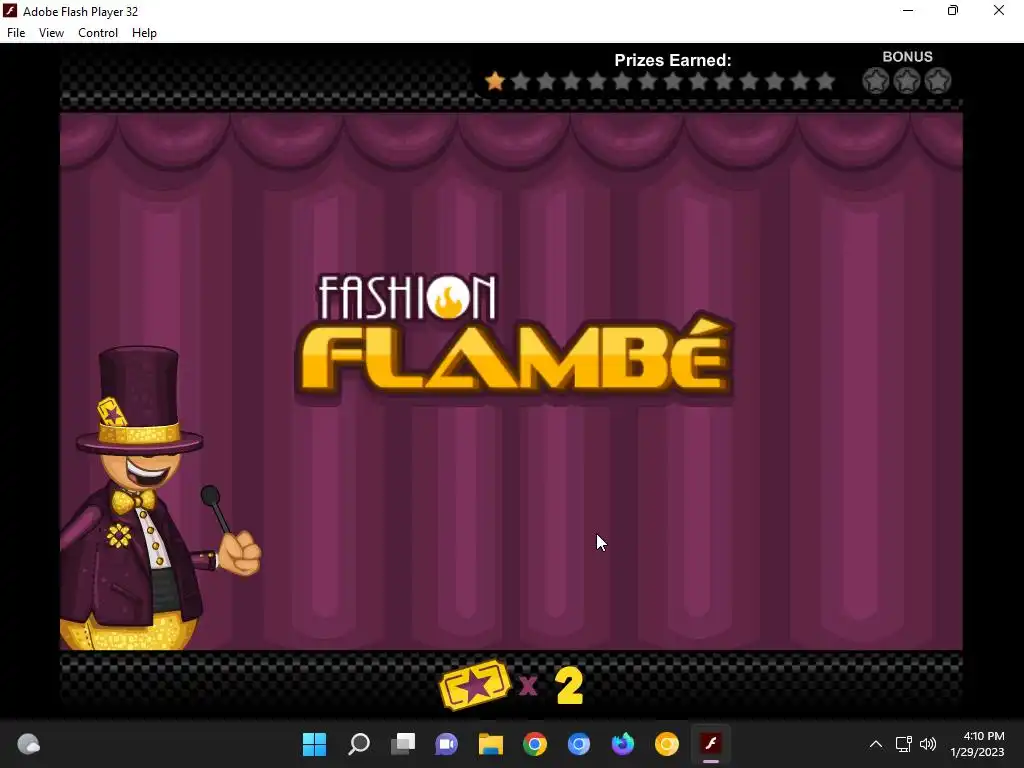This screenshot has height=768, width=1024.
Task: Open network settings tray icon
Action: [x=904, y=744]
